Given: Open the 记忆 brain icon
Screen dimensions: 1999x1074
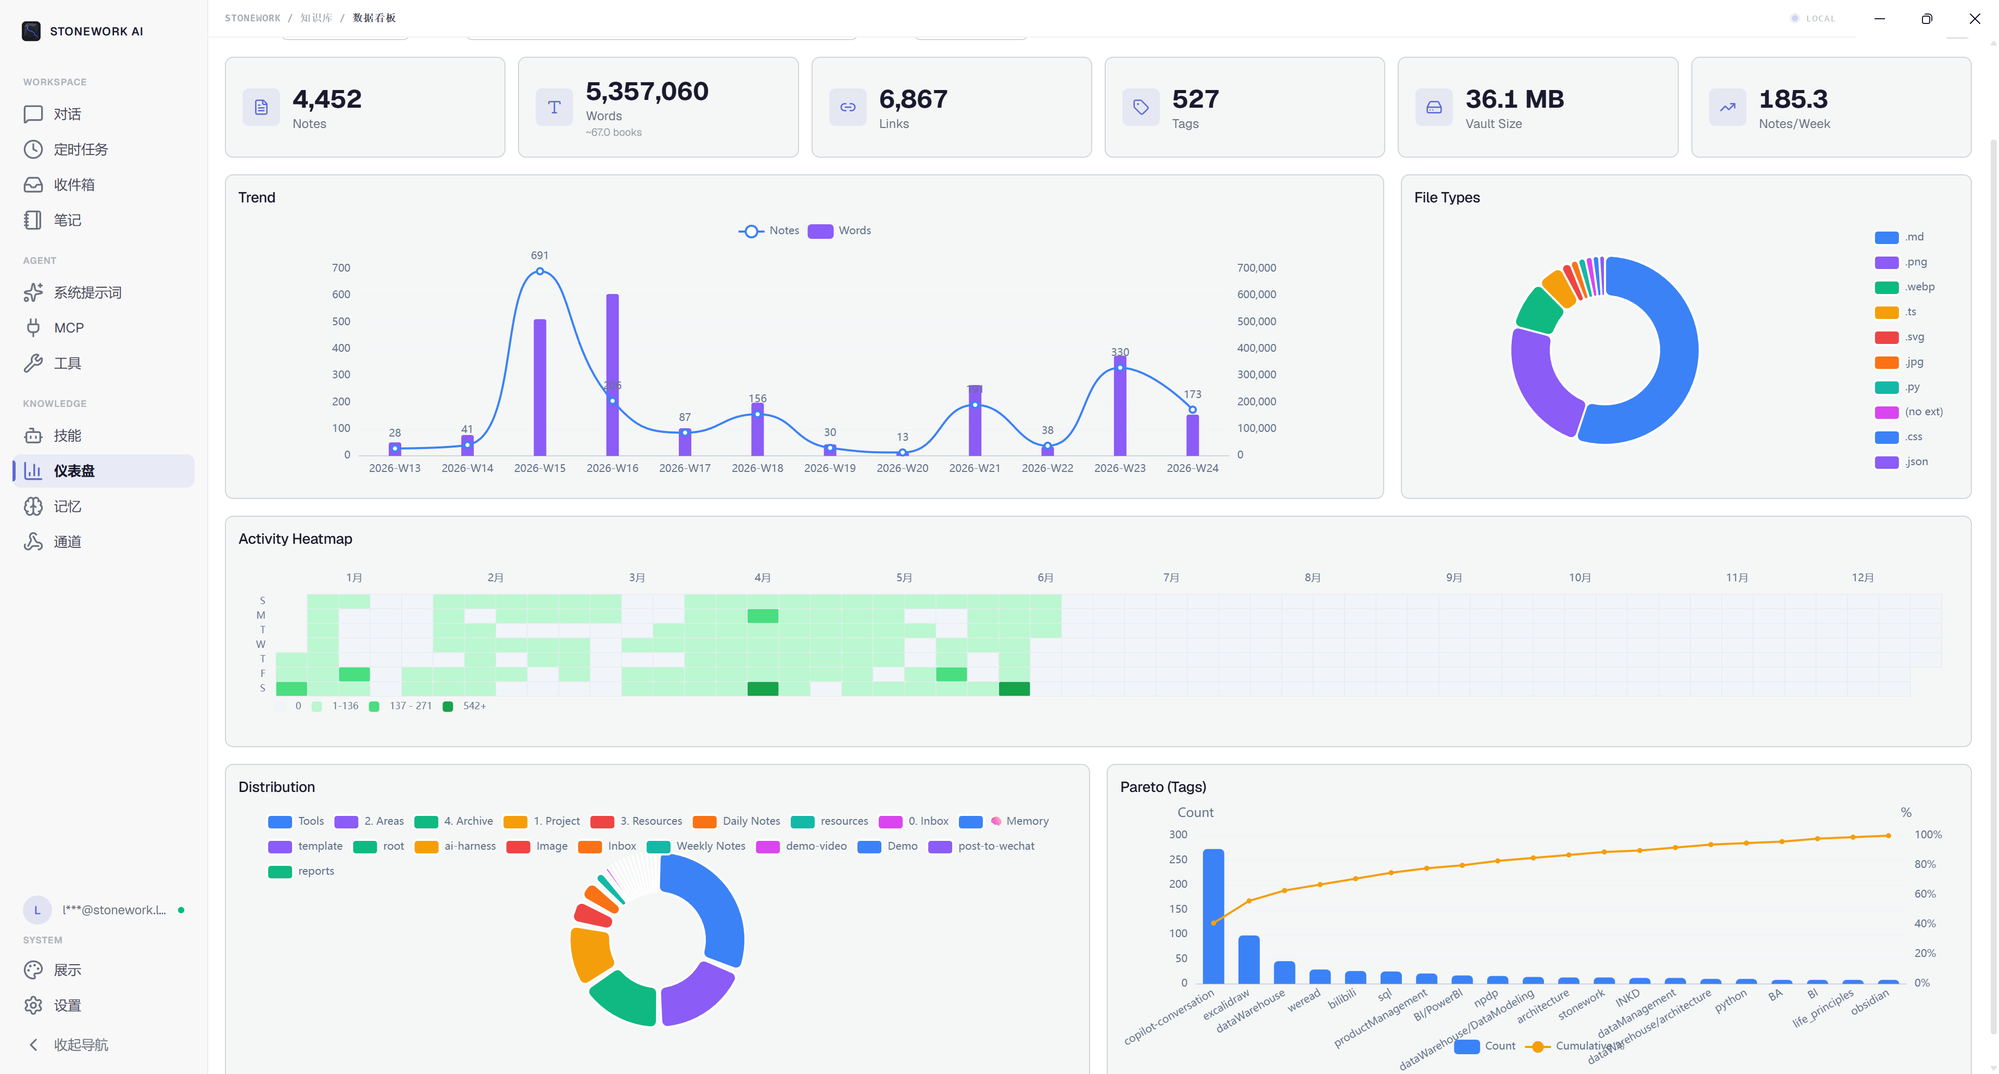Looking at the screenshot, I should click(x=33, y=507).
